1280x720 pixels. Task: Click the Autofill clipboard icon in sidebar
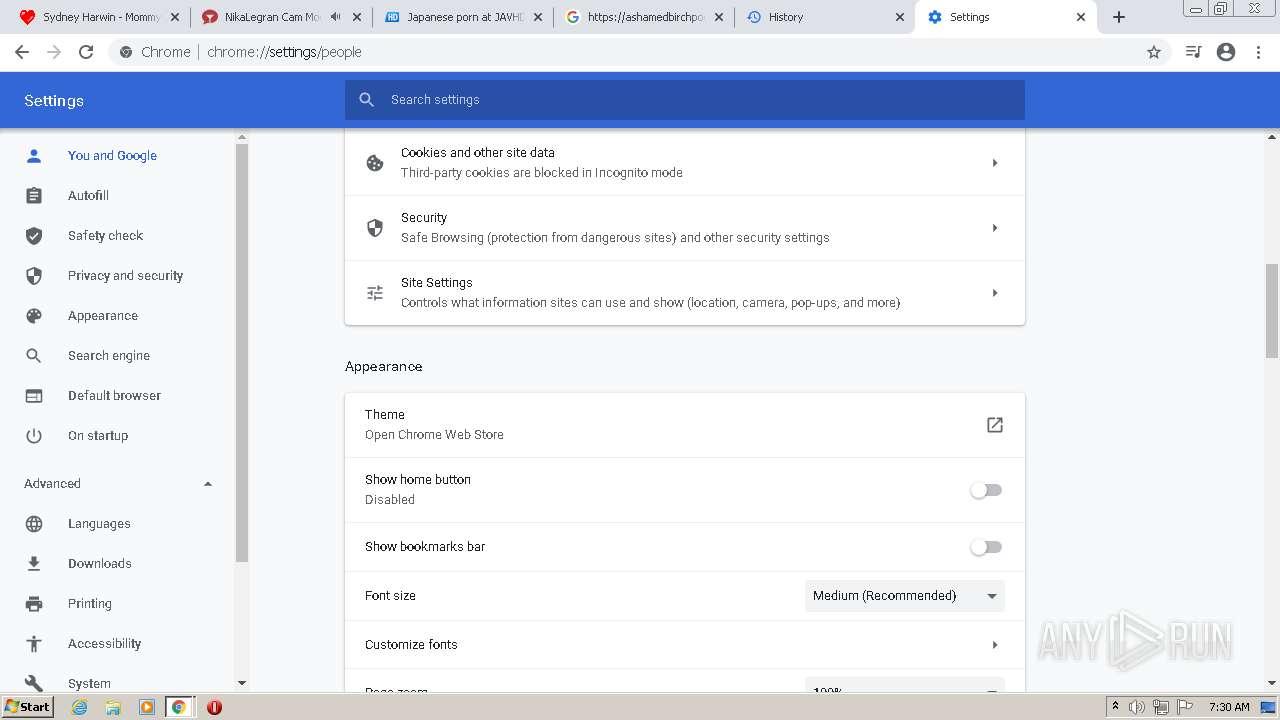tap(34, 196)
